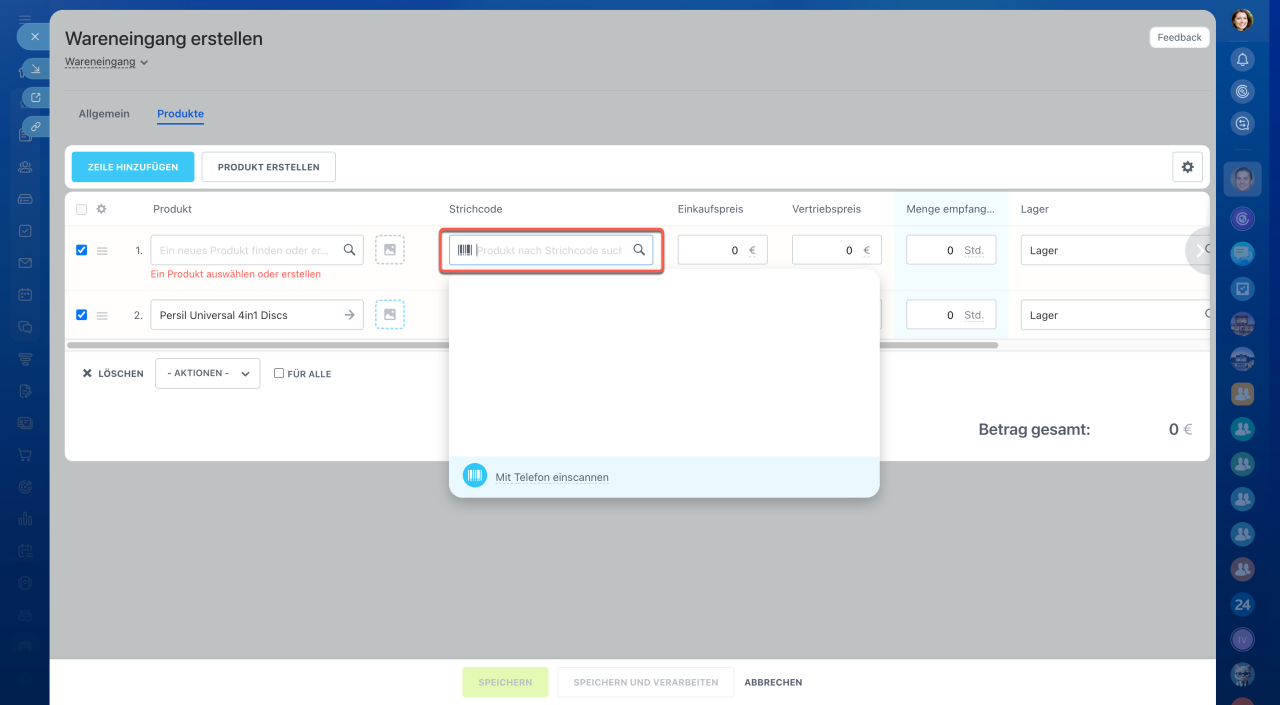Focus the Strichcode barcode search input
Screen dimensions: 1280x705
(x=550, y=250)
